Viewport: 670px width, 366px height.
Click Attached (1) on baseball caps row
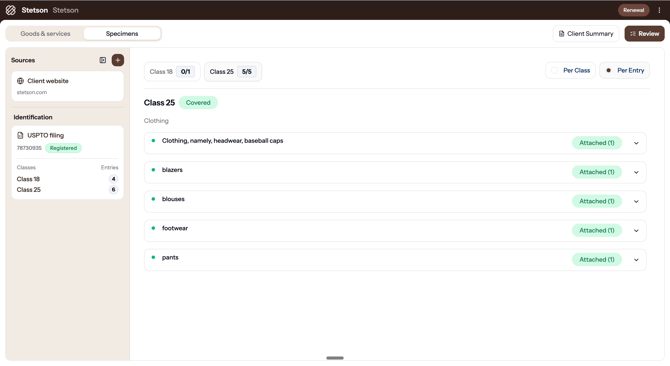coord(597,143)
